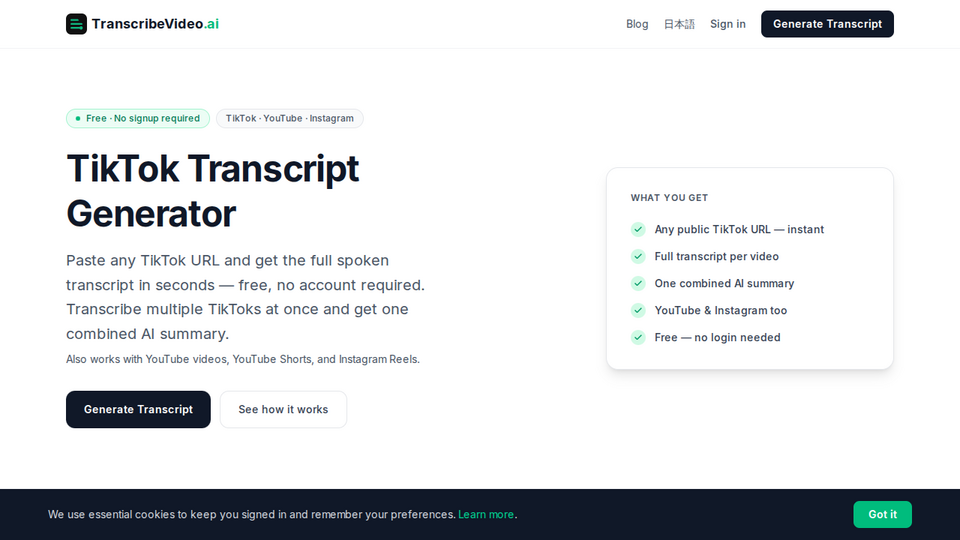Dismiss cookie banner with Got it
960x540 pixels.
[882, 514]
